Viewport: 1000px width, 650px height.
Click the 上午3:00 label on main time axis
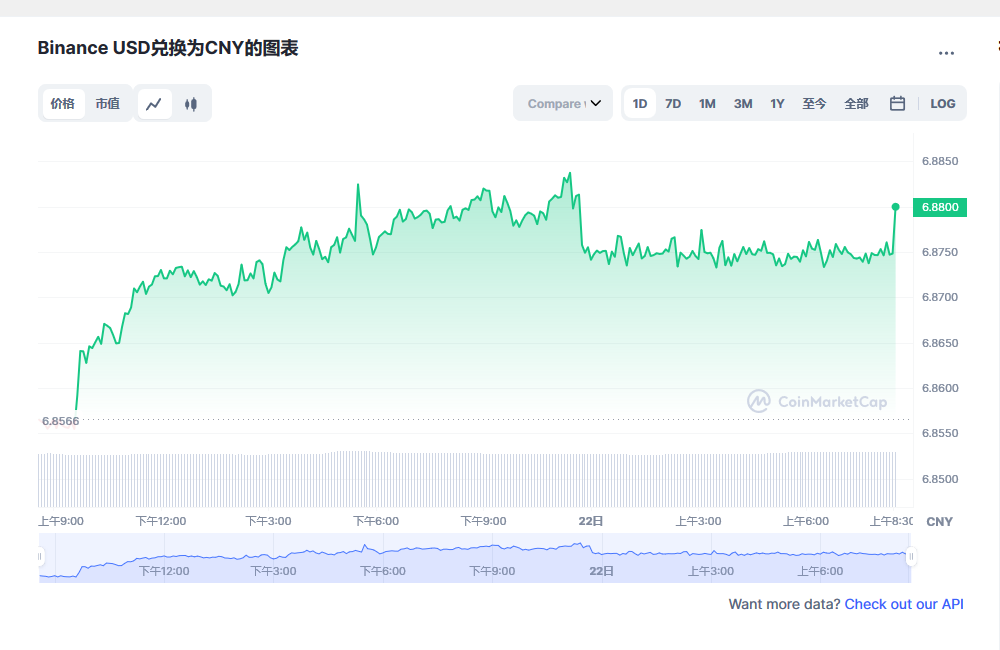click(698, 521)
